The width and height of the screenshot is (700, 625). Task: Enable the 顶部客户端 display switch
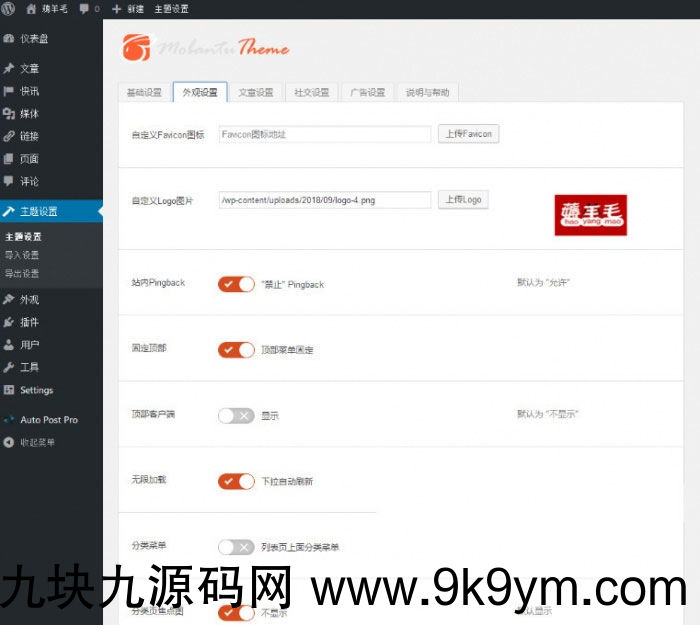click(236, 415)
